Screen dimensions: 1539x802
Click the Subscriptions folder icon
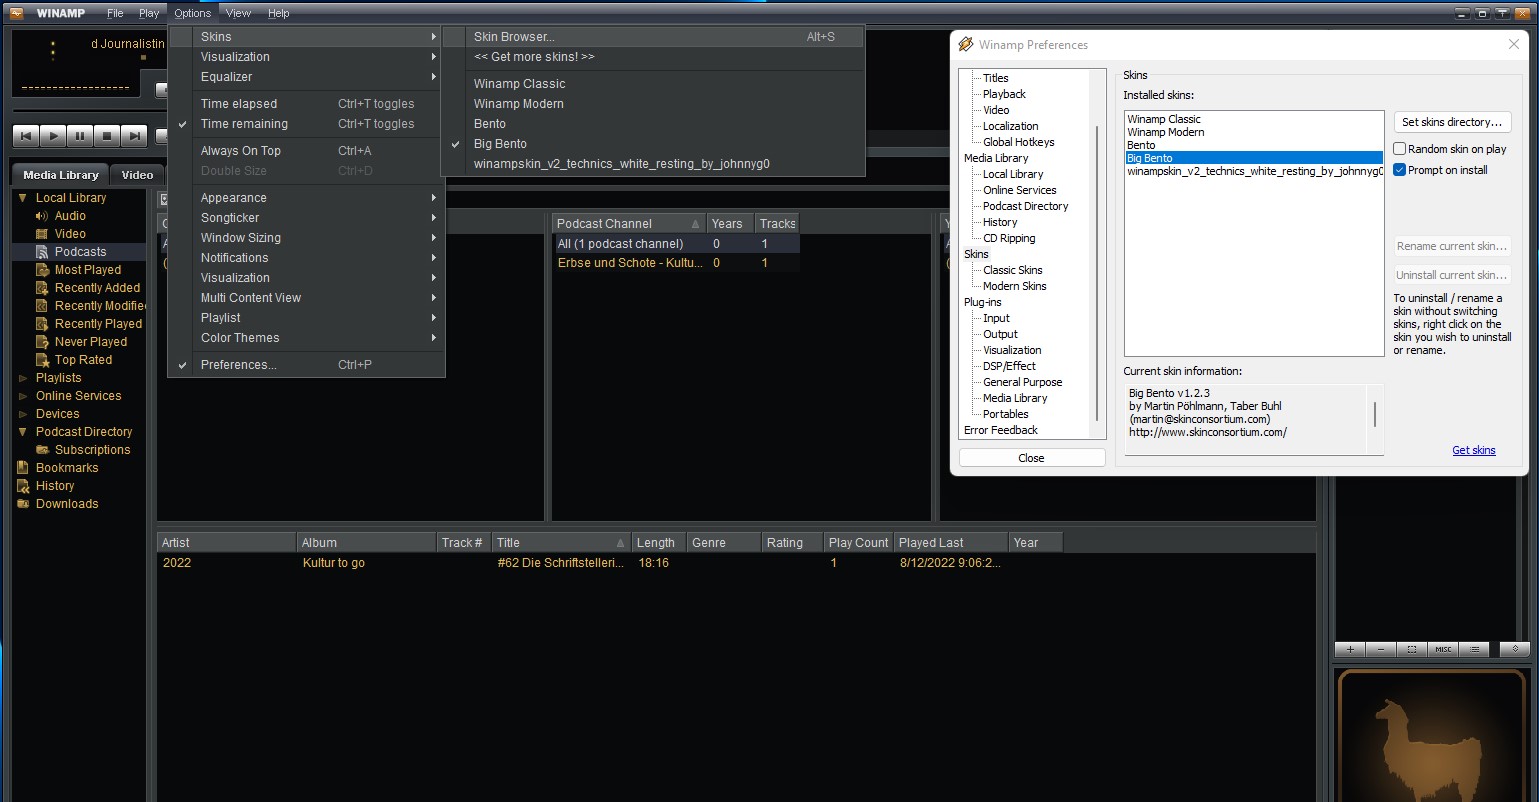pos(42,450)
